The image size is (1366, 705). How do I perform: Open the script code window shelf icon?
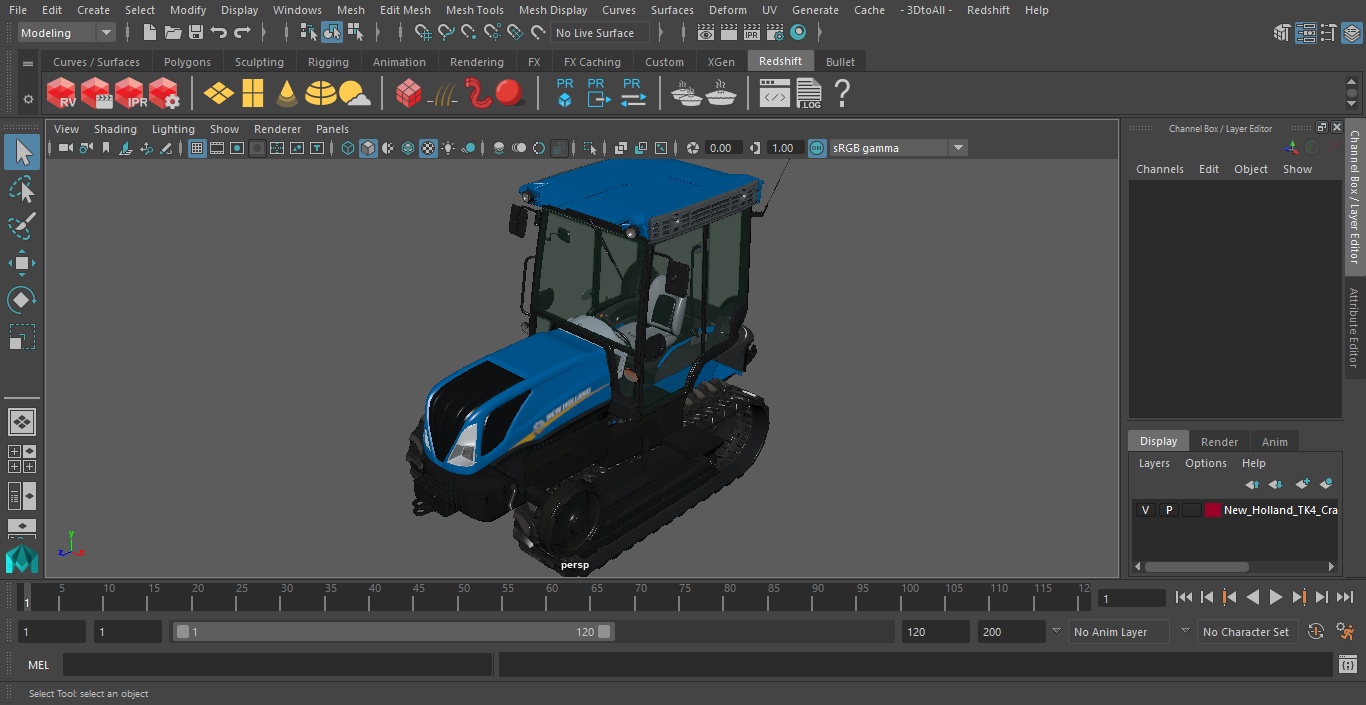[x=775, y=94]
